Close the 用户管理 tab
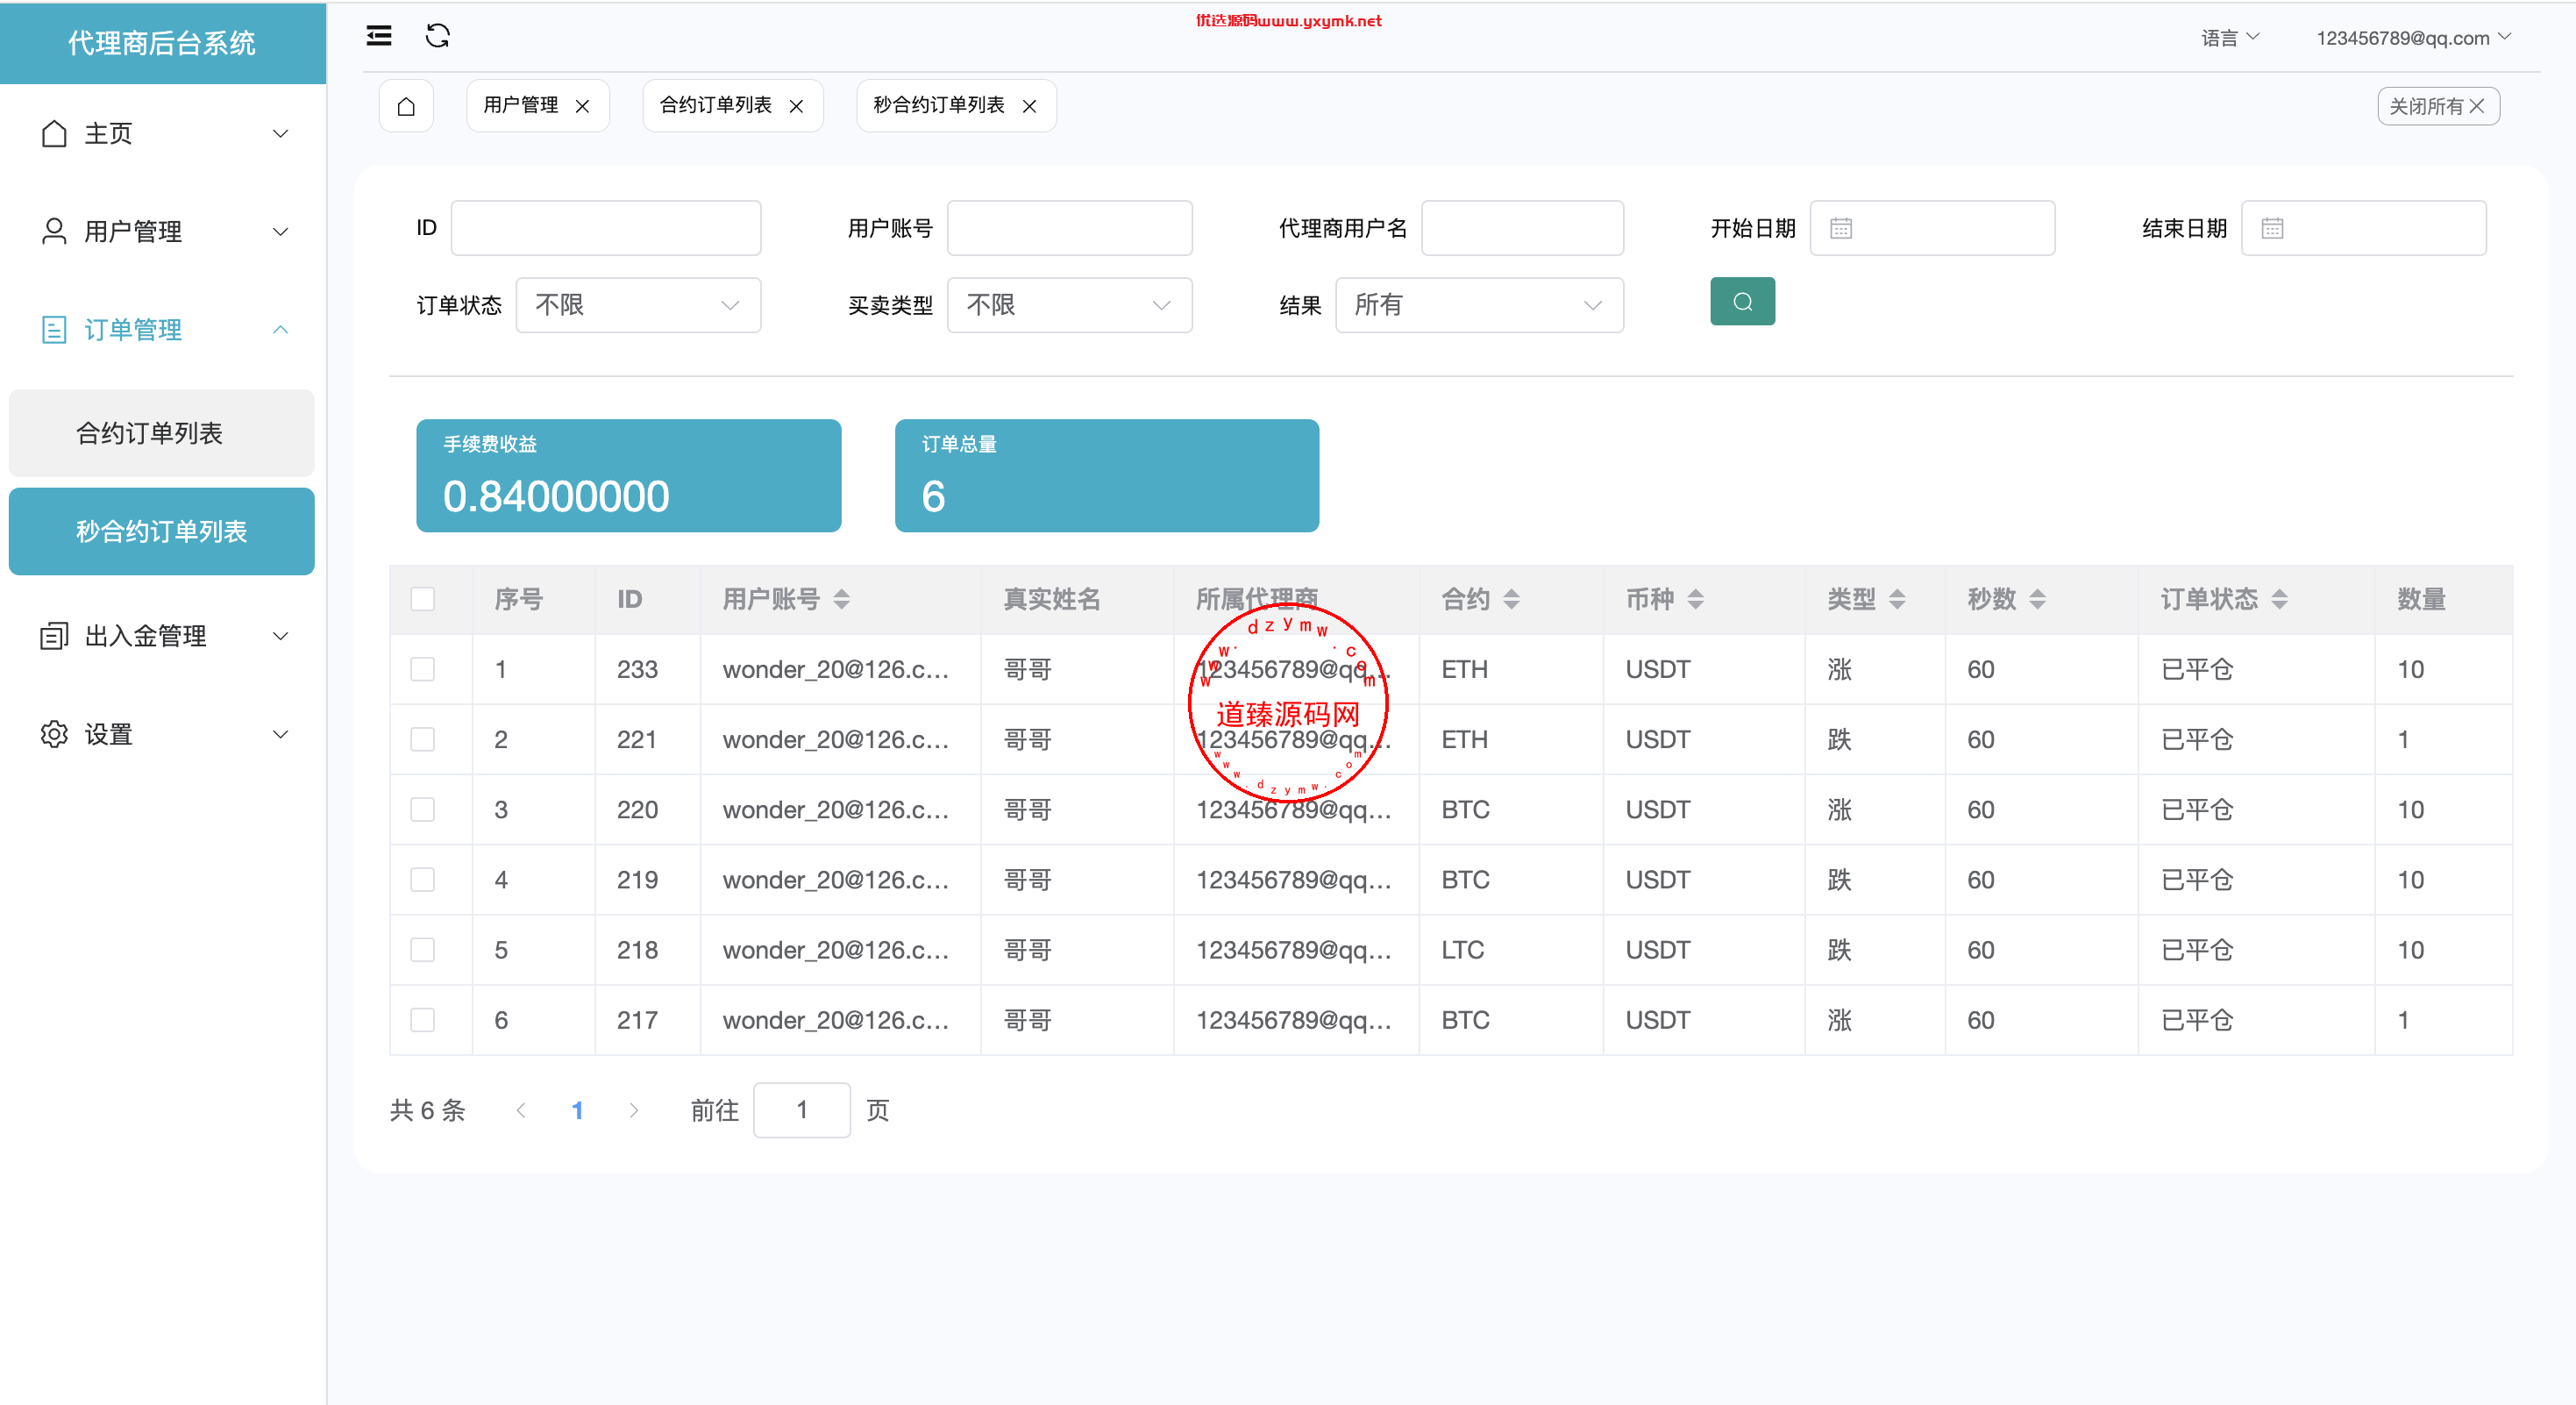Screen dimensions: 2576x1405 pyautogui.click(x=582, y=106)
